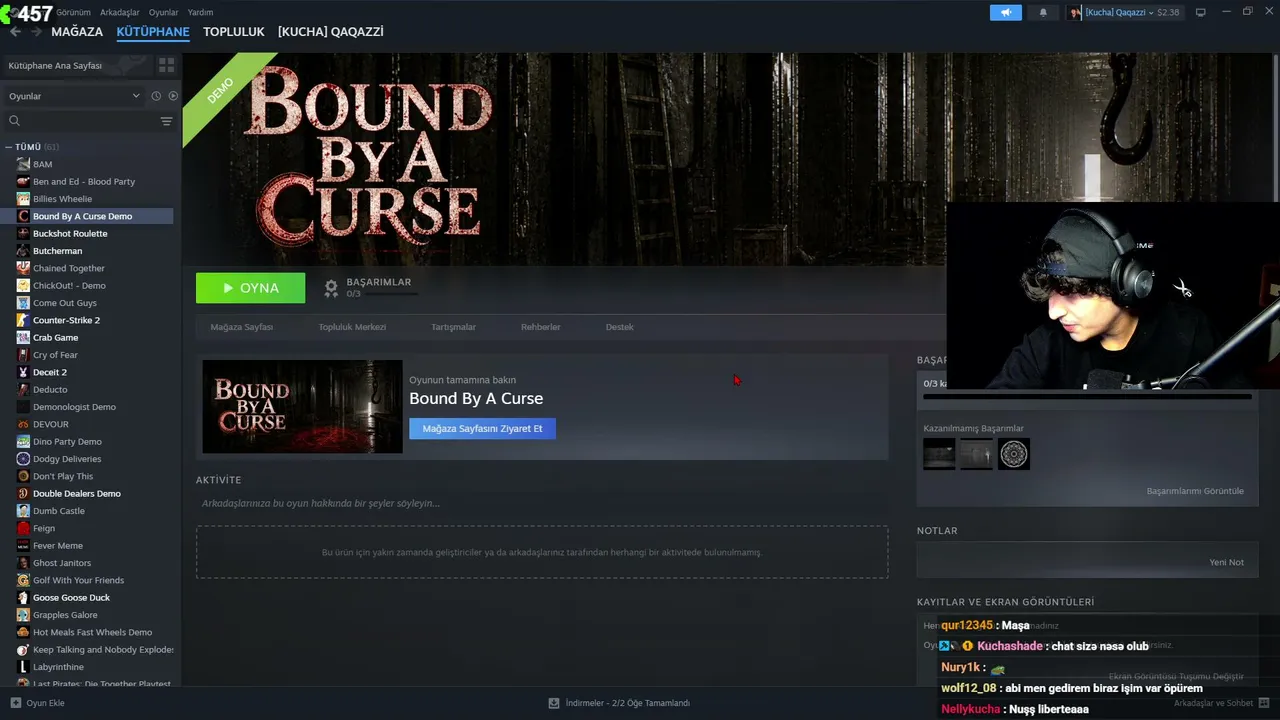Screen dimensions: 1280x720
Task: Click the Feign game icon
Action: [23, 528]
